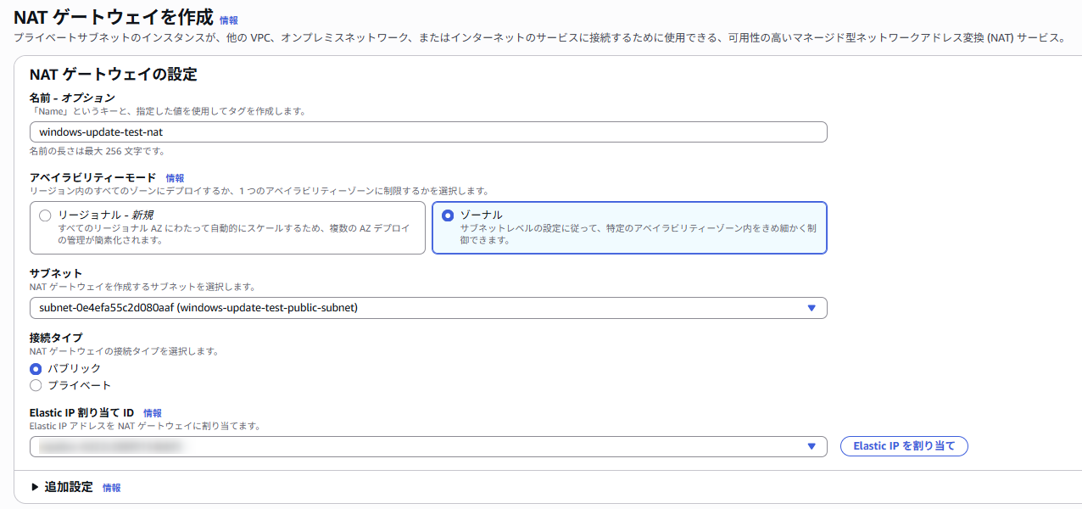Choose the パブリック connection type radio
Image resolution: width=1082 pixels, height=509 pixels.
[36, 369]
